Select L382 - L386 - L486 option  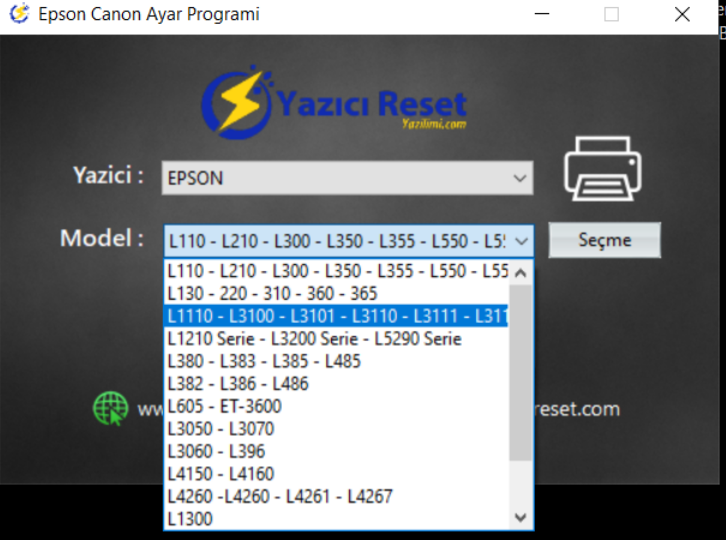337,383
